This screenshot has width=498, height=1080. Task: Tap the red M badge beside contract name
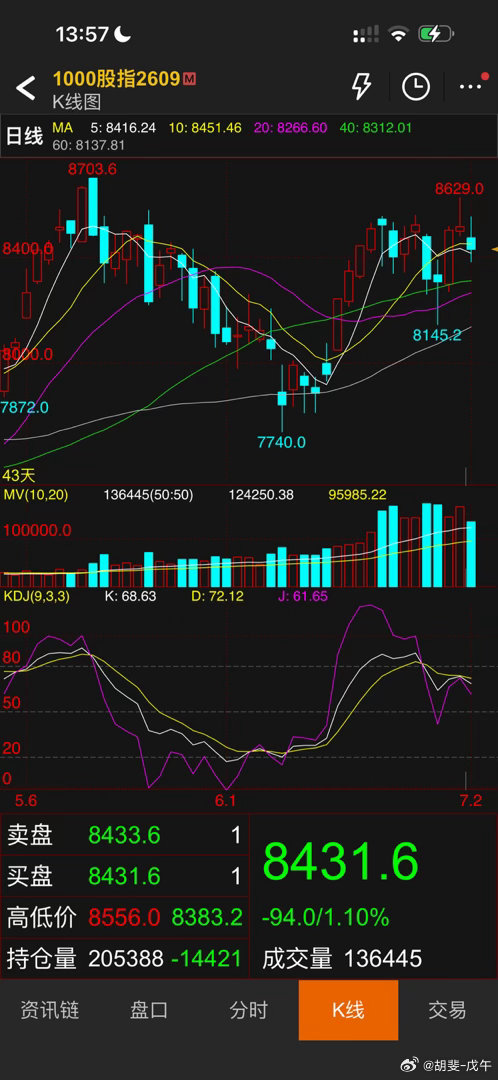point(189,79)
